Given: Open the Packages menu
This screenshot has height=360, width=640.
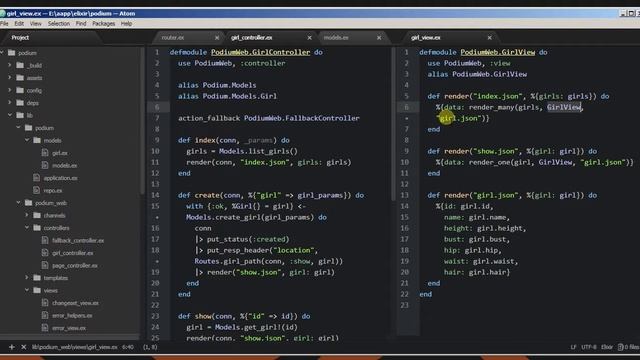Looking at the screenshot, I should 104,24.
